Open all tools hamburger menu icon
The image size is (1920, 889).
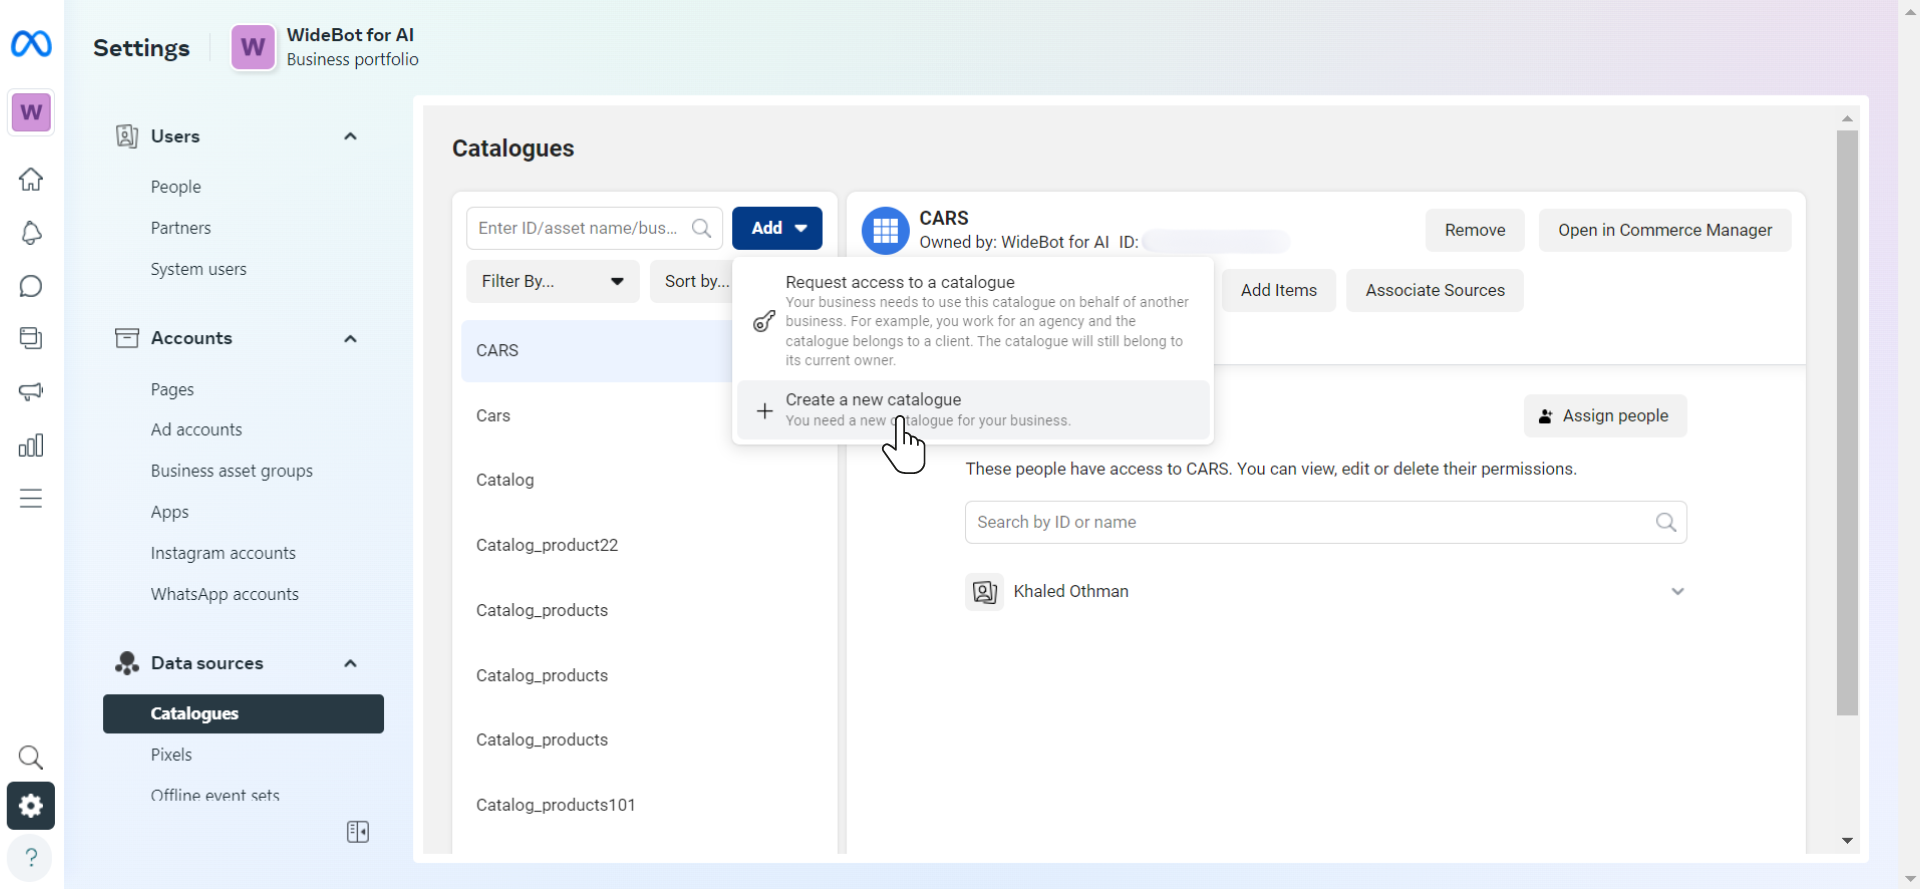[31, 498]
